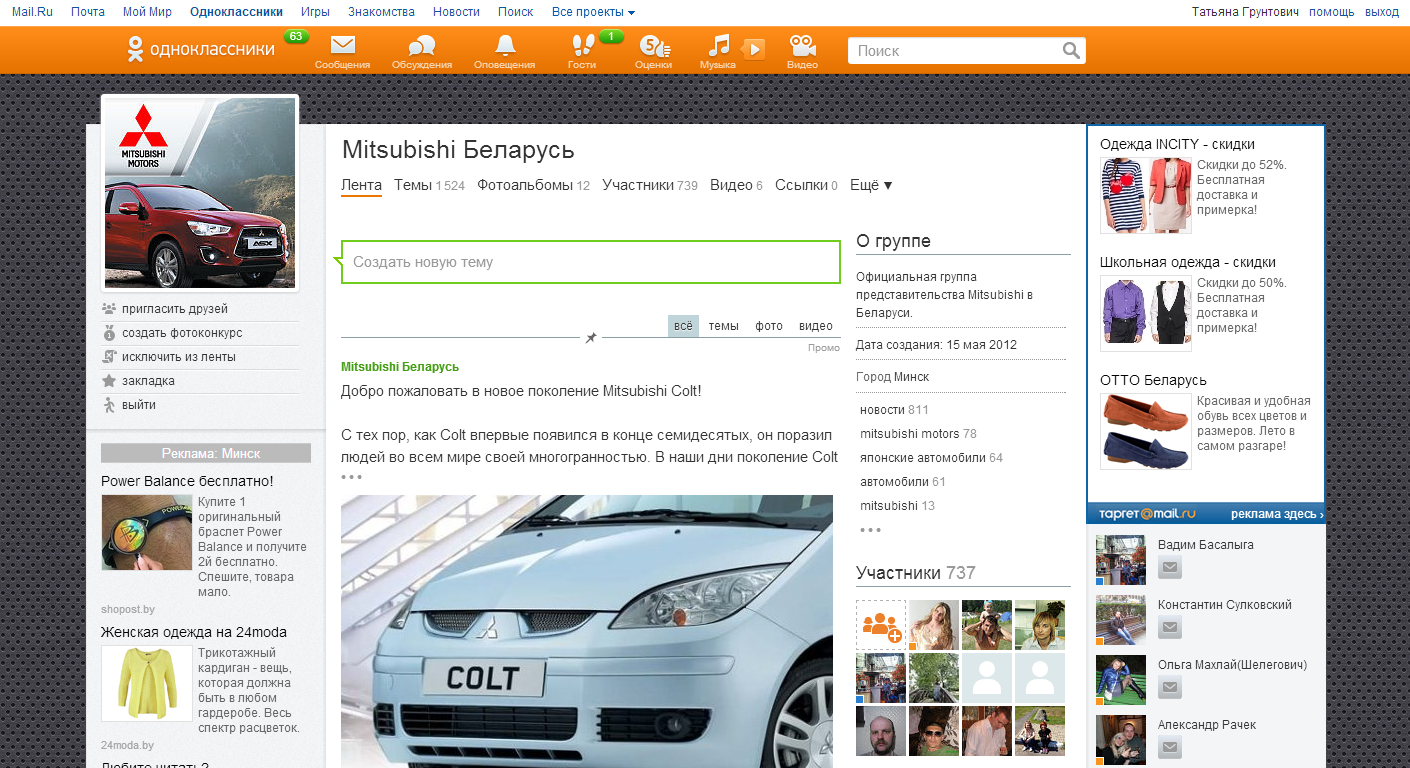Open the Знакомства link

[381, 12]
